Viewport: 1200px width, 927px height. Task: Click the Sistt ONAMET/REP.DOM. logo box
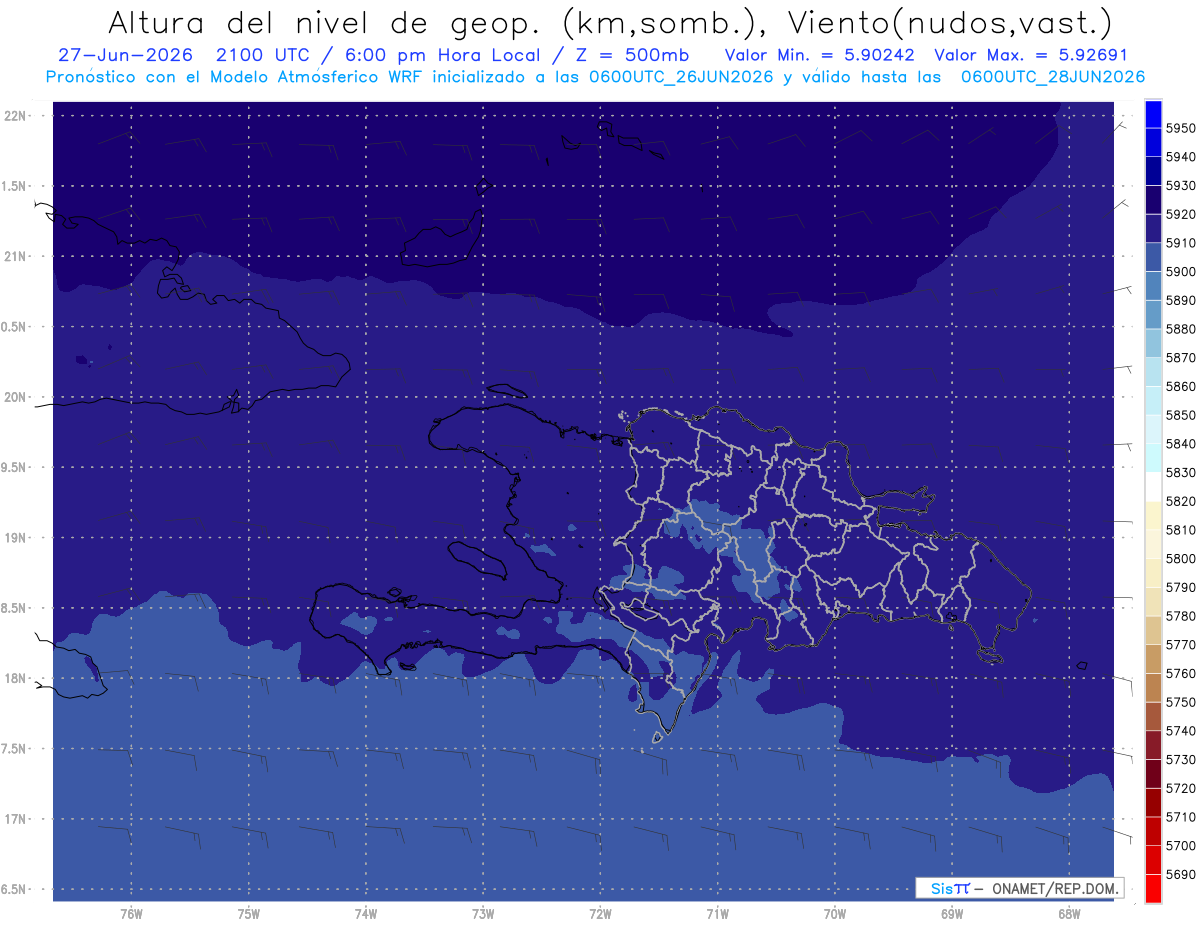(x=1019, y=887)
